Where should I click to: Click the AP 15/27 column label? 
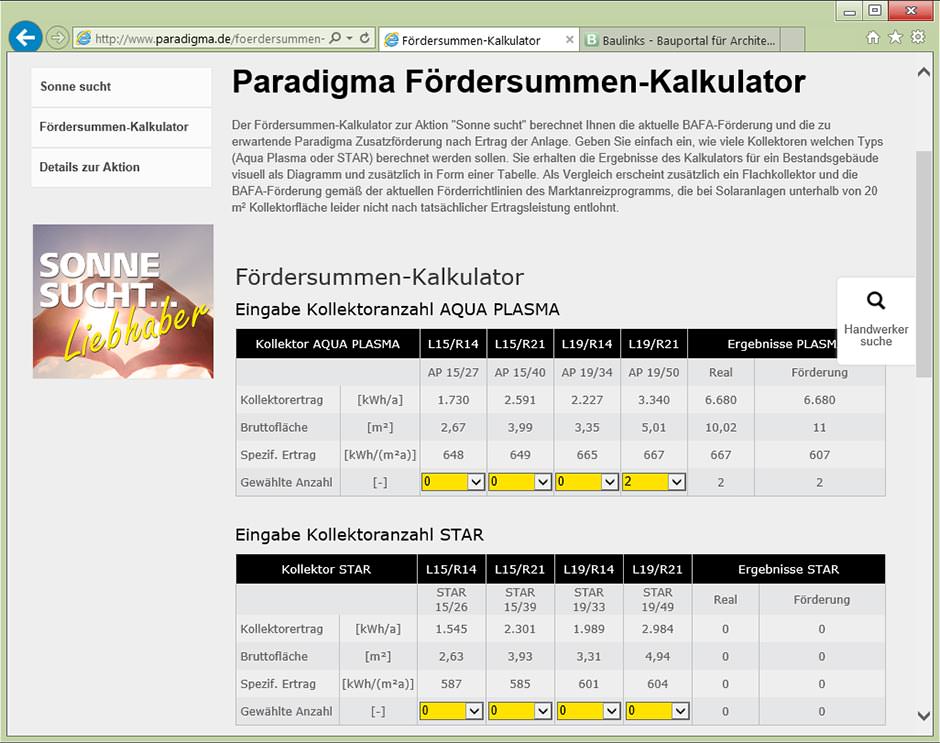click(x=453, y=372)
